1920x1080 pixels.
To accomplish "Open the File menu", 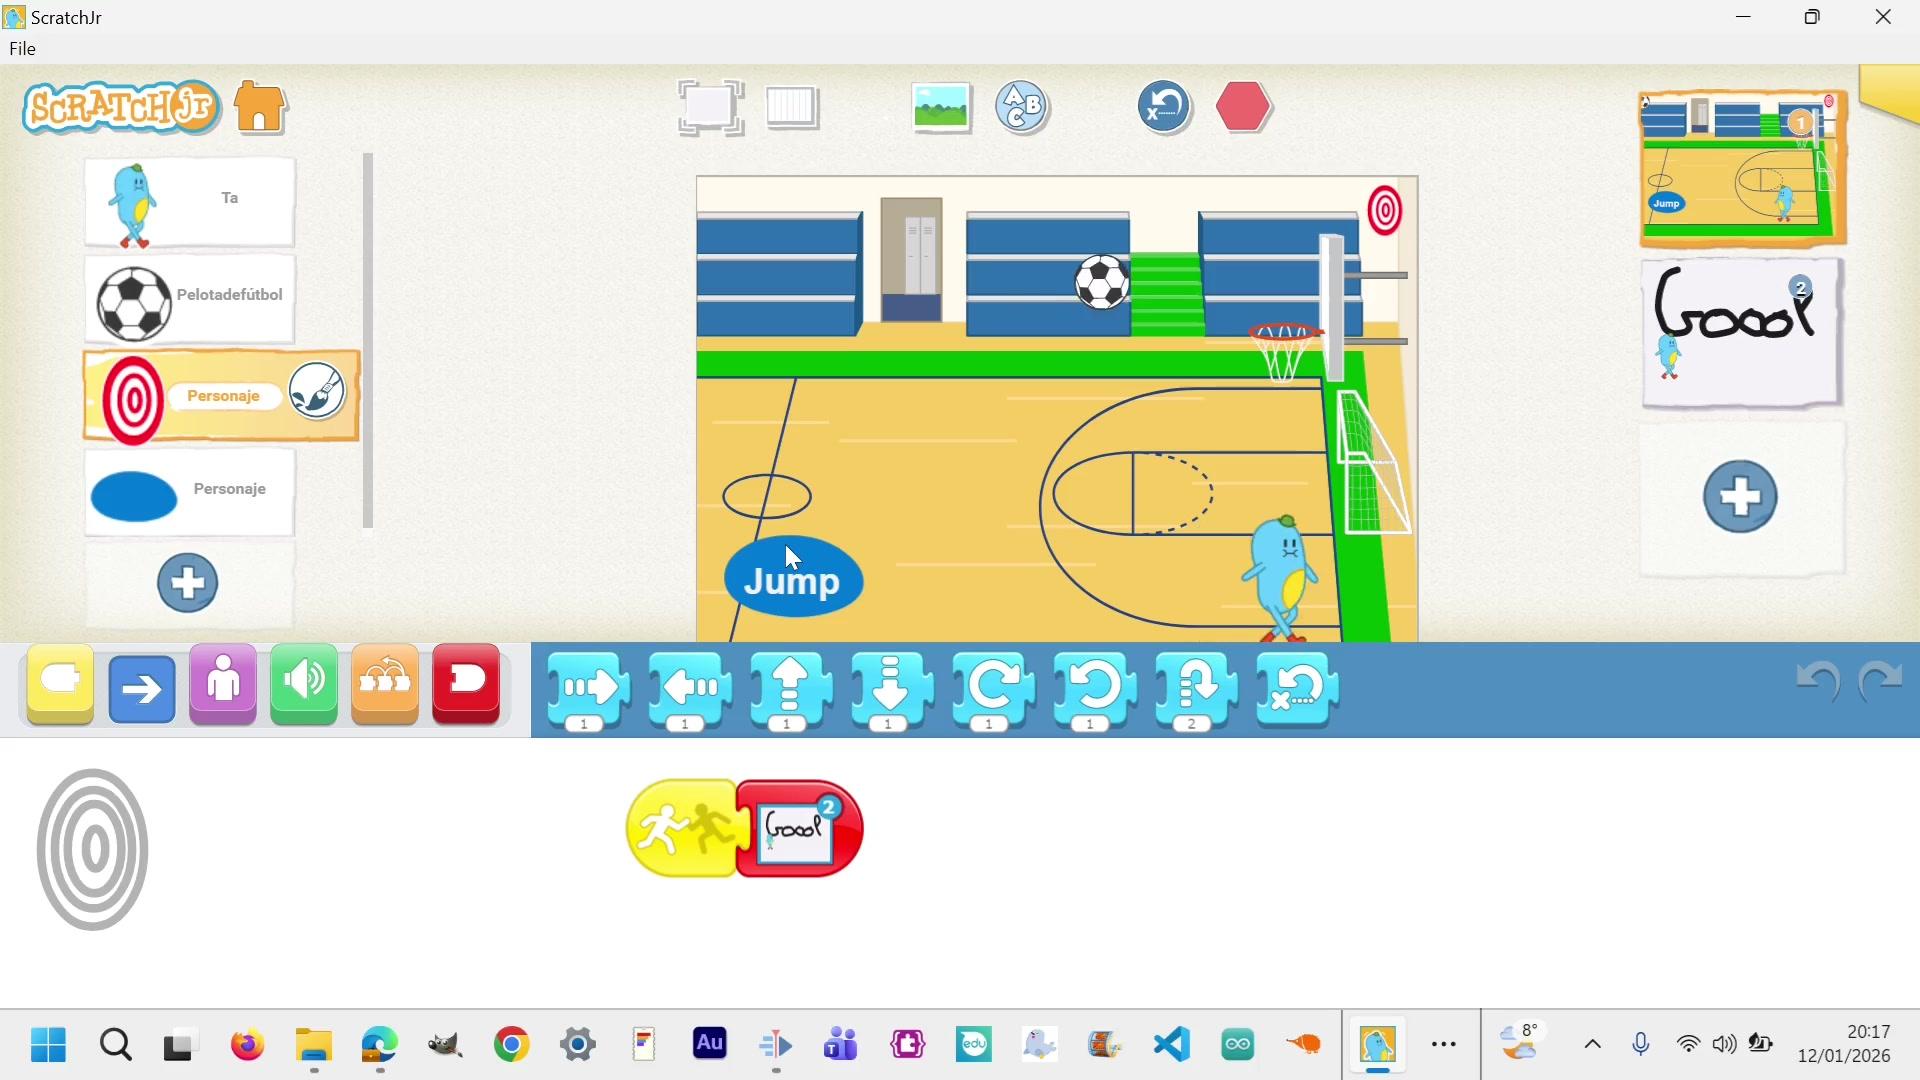I will tap(22, 49).
